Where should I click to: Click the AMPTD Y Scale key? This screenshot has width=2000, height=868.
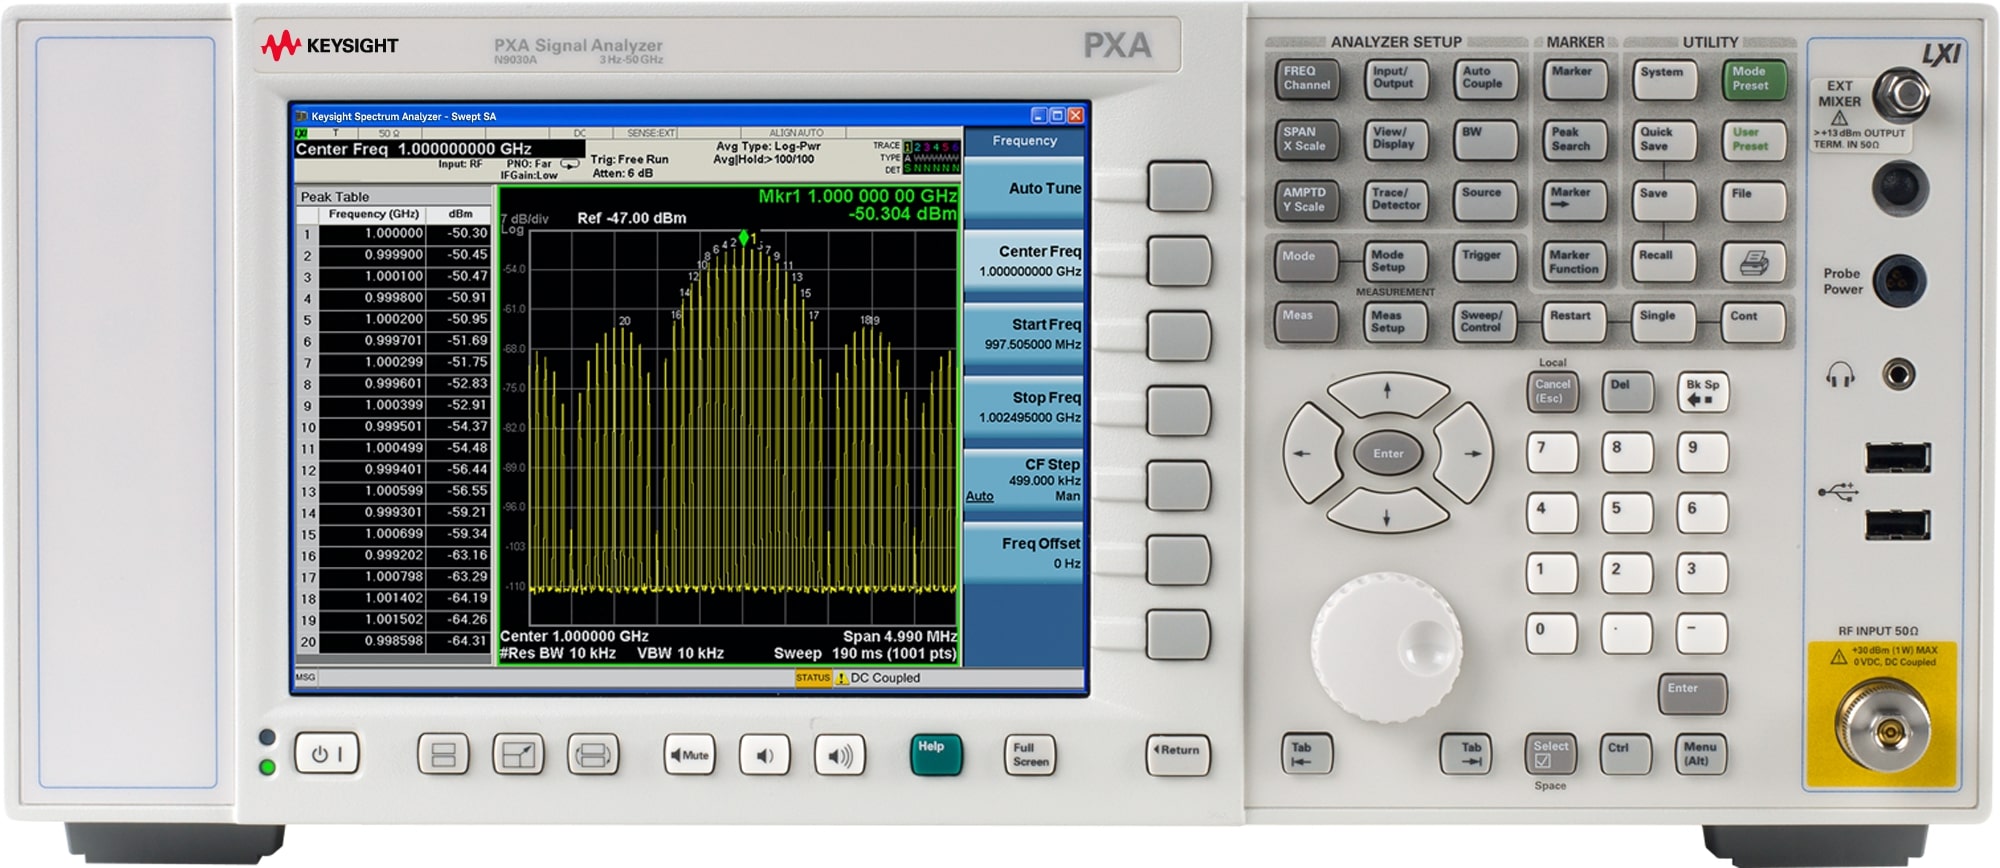1306,201
